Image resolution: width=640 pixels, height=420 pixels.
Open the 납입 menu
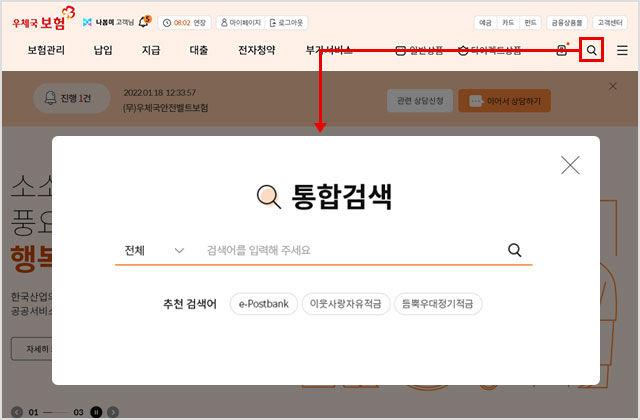click(x=103, y=50)
